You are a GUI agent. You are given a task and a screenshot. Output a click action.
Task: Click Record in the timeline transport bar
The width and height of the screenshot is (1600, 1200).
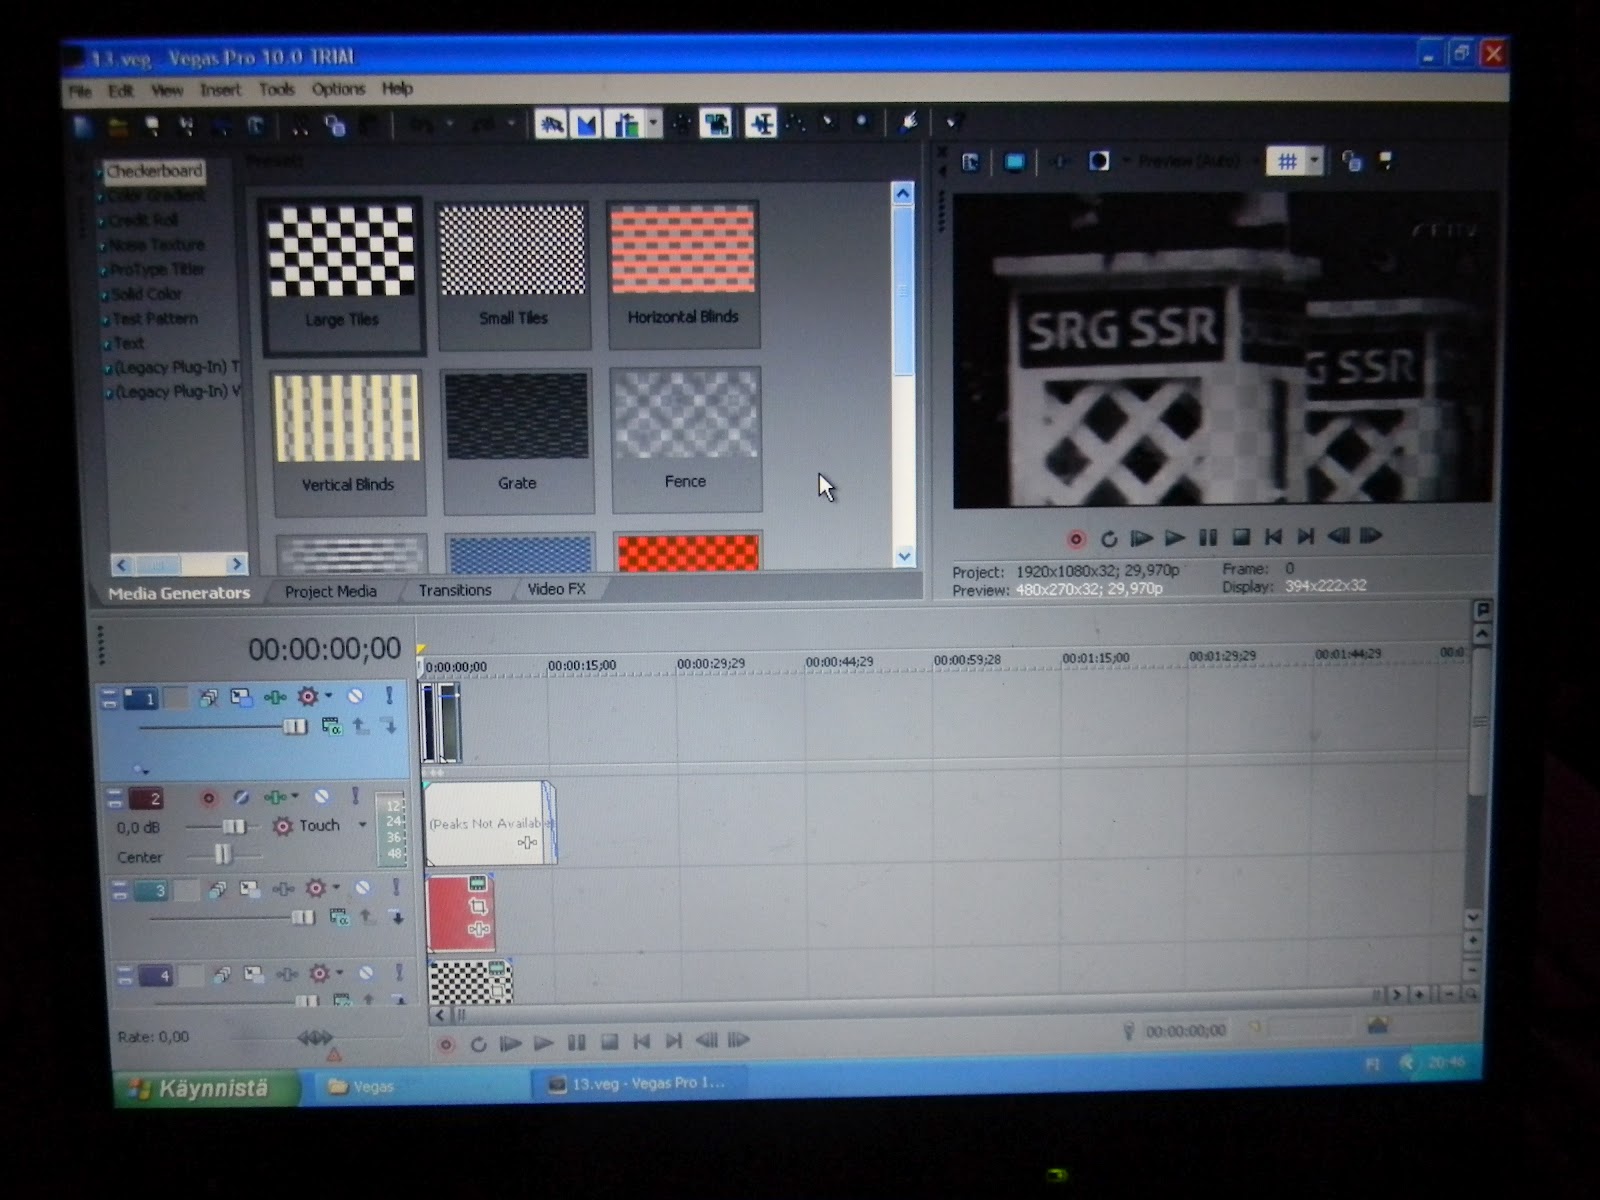[x=446, y=1045]
